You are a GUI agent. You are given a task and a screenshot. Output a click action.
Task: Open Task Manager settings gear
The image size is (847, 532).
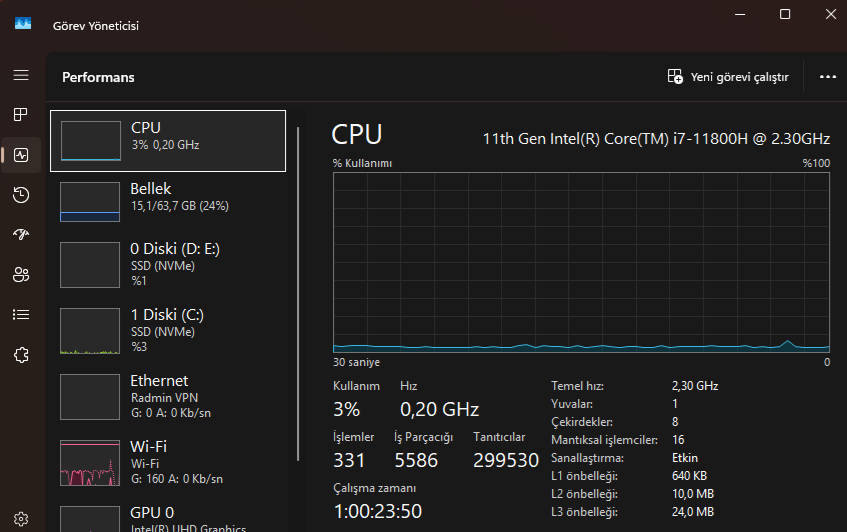pyautogui.click(x=21, y=519)
